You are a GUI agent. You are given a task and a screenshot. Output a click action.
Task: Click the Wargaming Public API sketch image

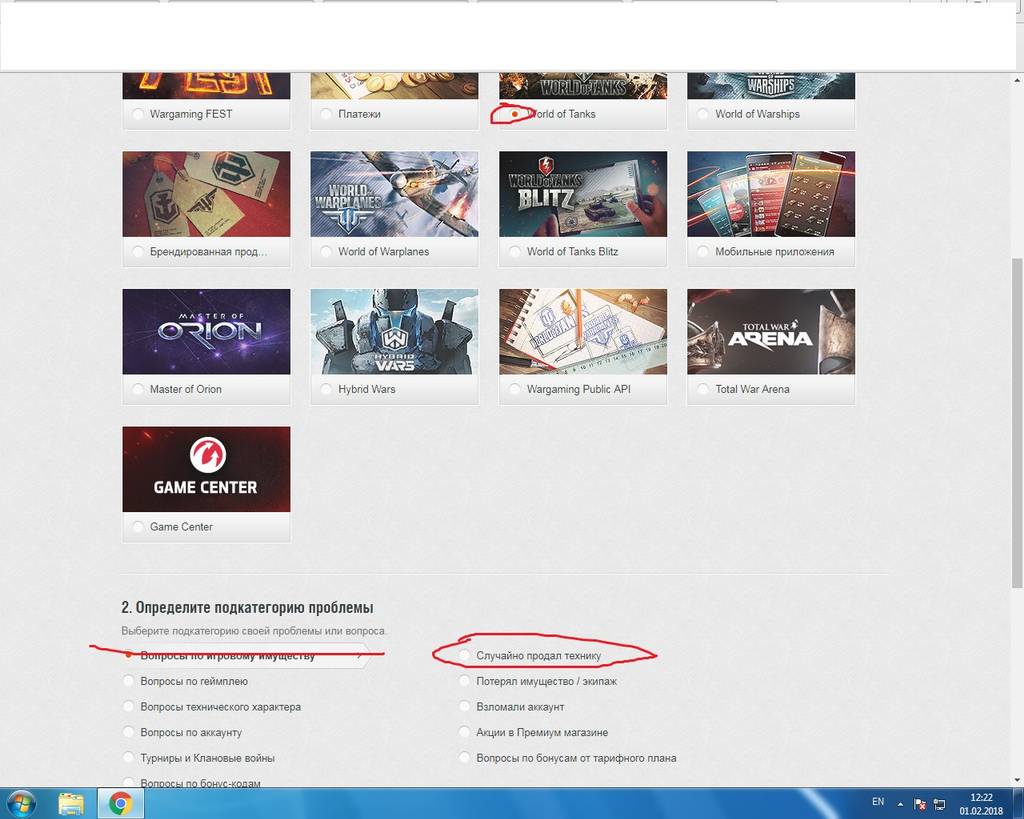pos(583,332)
